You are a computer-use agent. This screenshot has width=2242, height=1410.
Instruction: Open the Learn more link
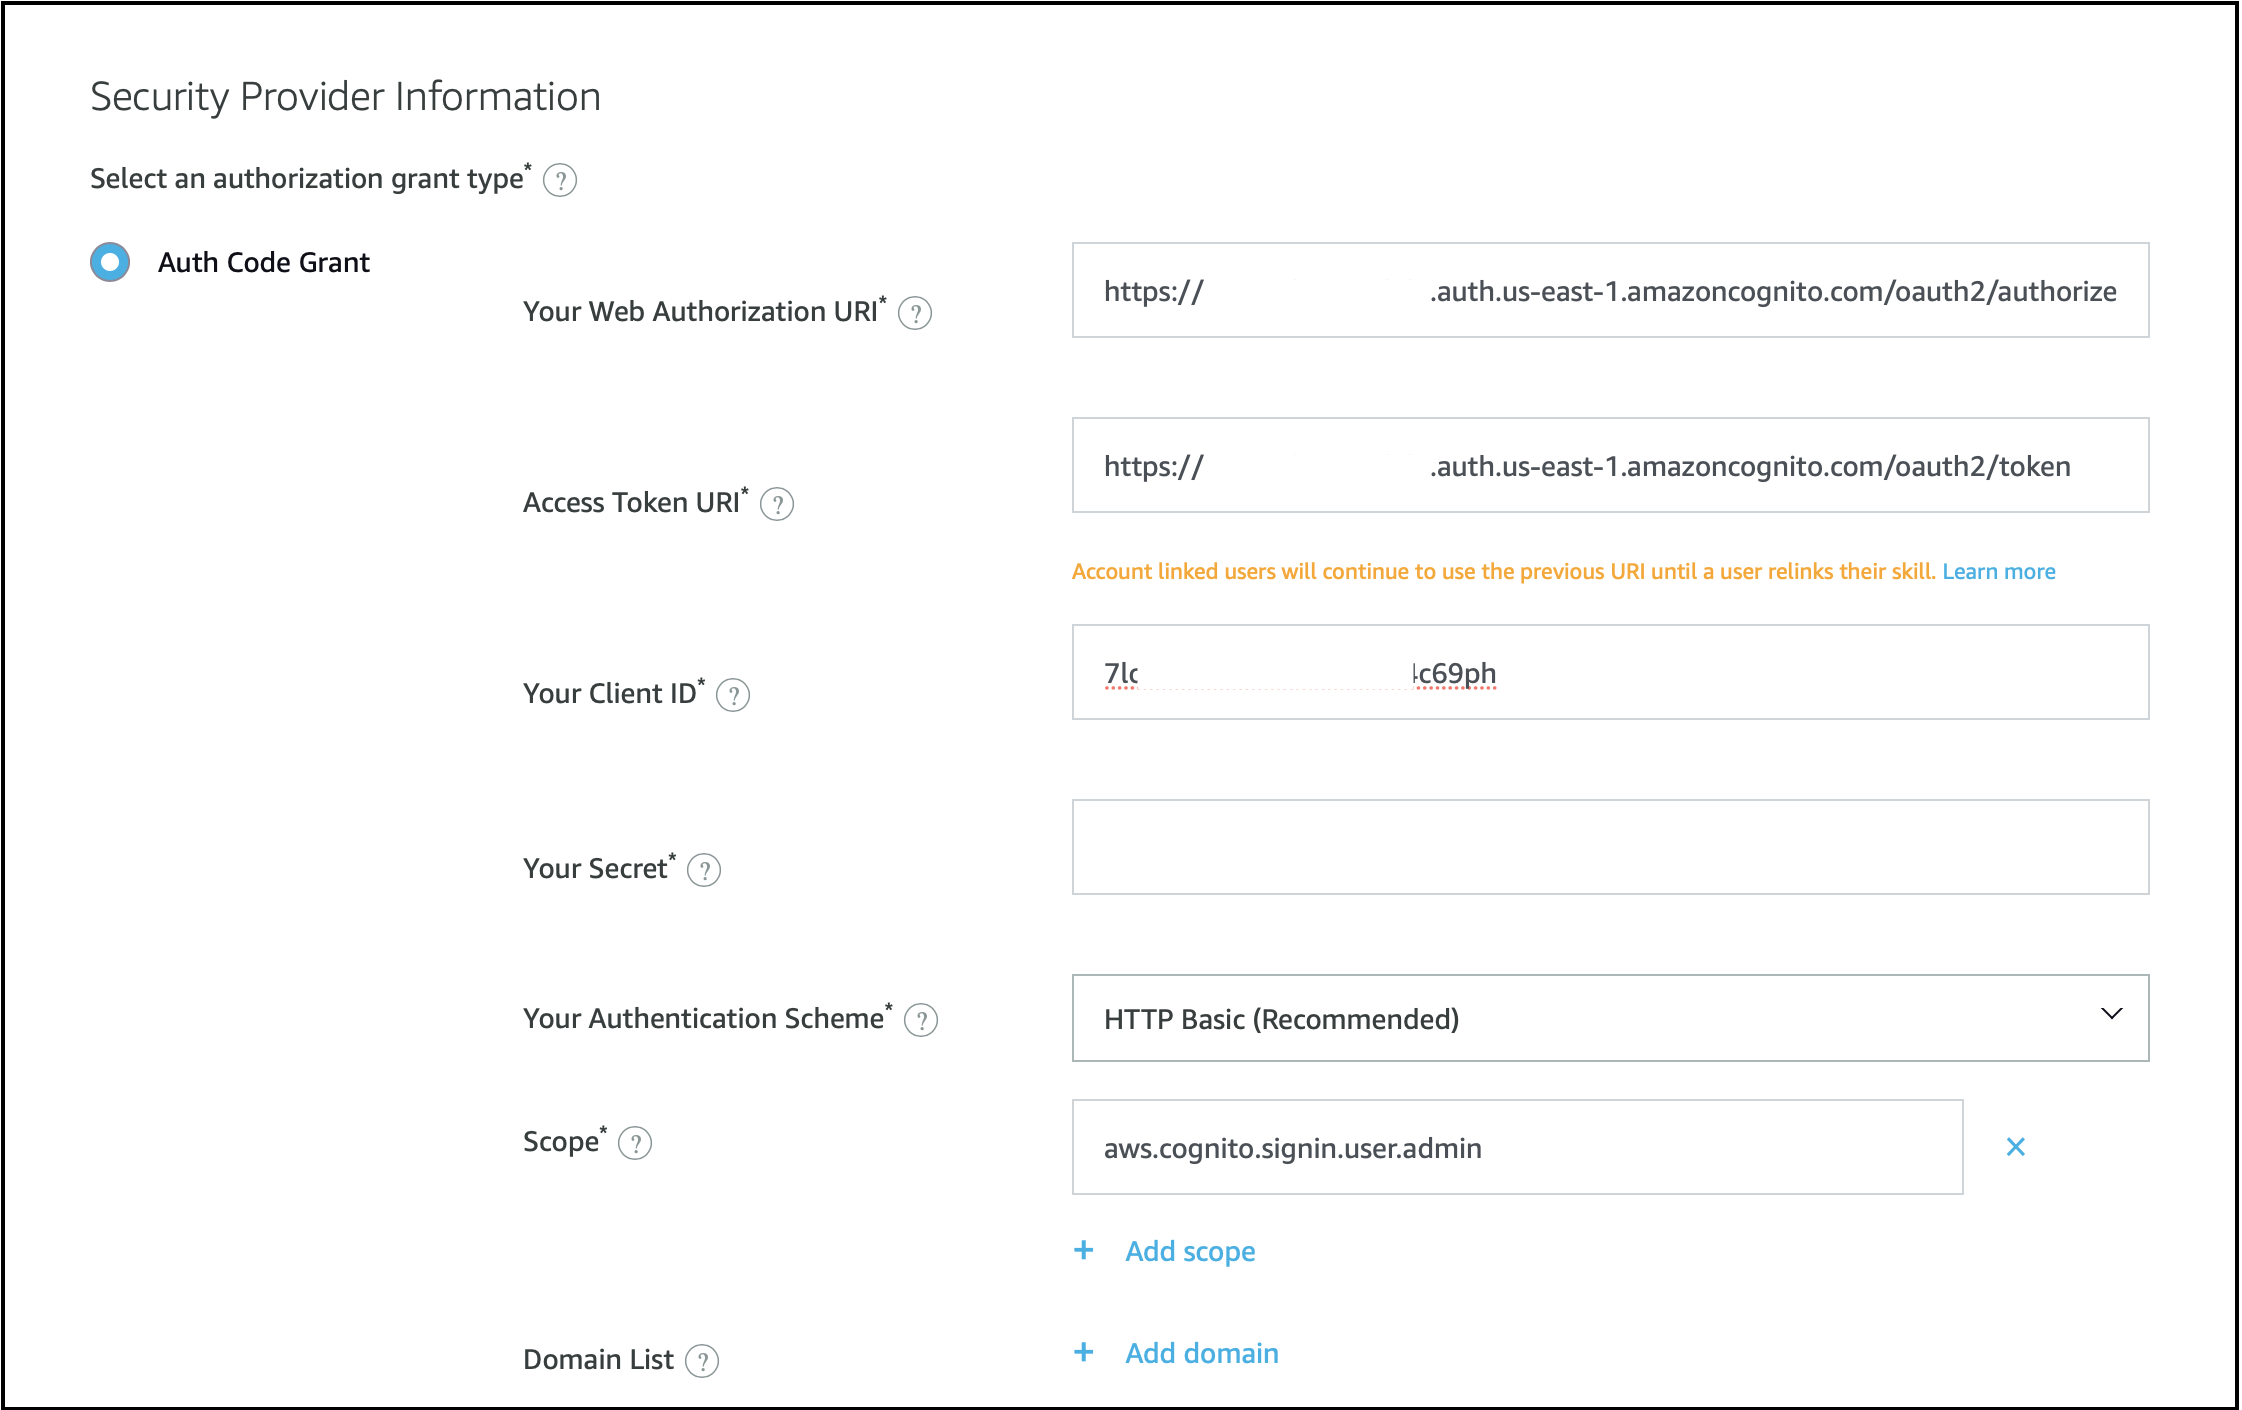pyautogui.click(x=1999, y=571)
